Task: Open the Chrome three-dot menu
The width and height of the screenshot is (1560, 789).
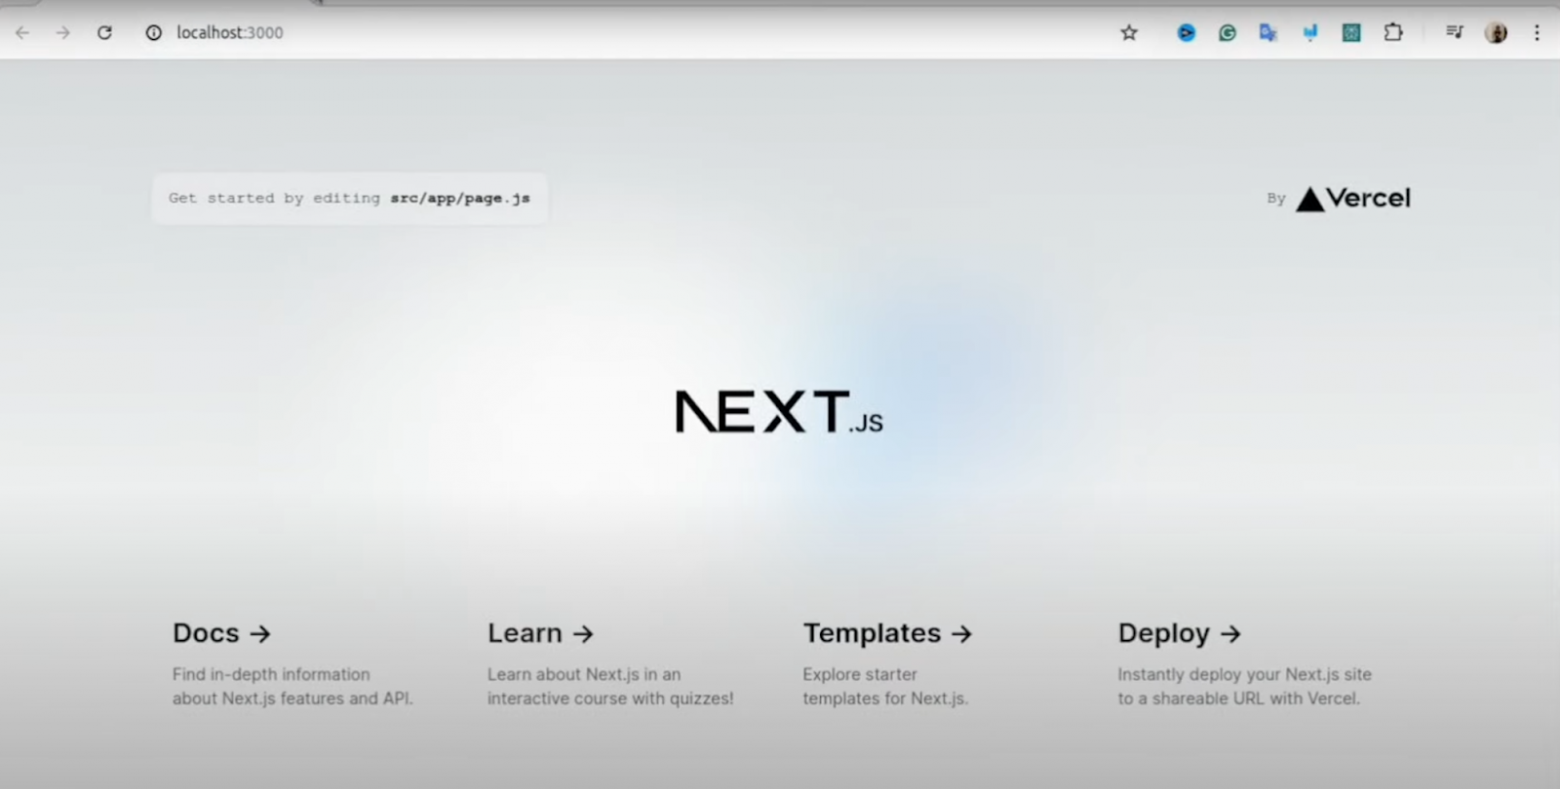Action: 1537,33
